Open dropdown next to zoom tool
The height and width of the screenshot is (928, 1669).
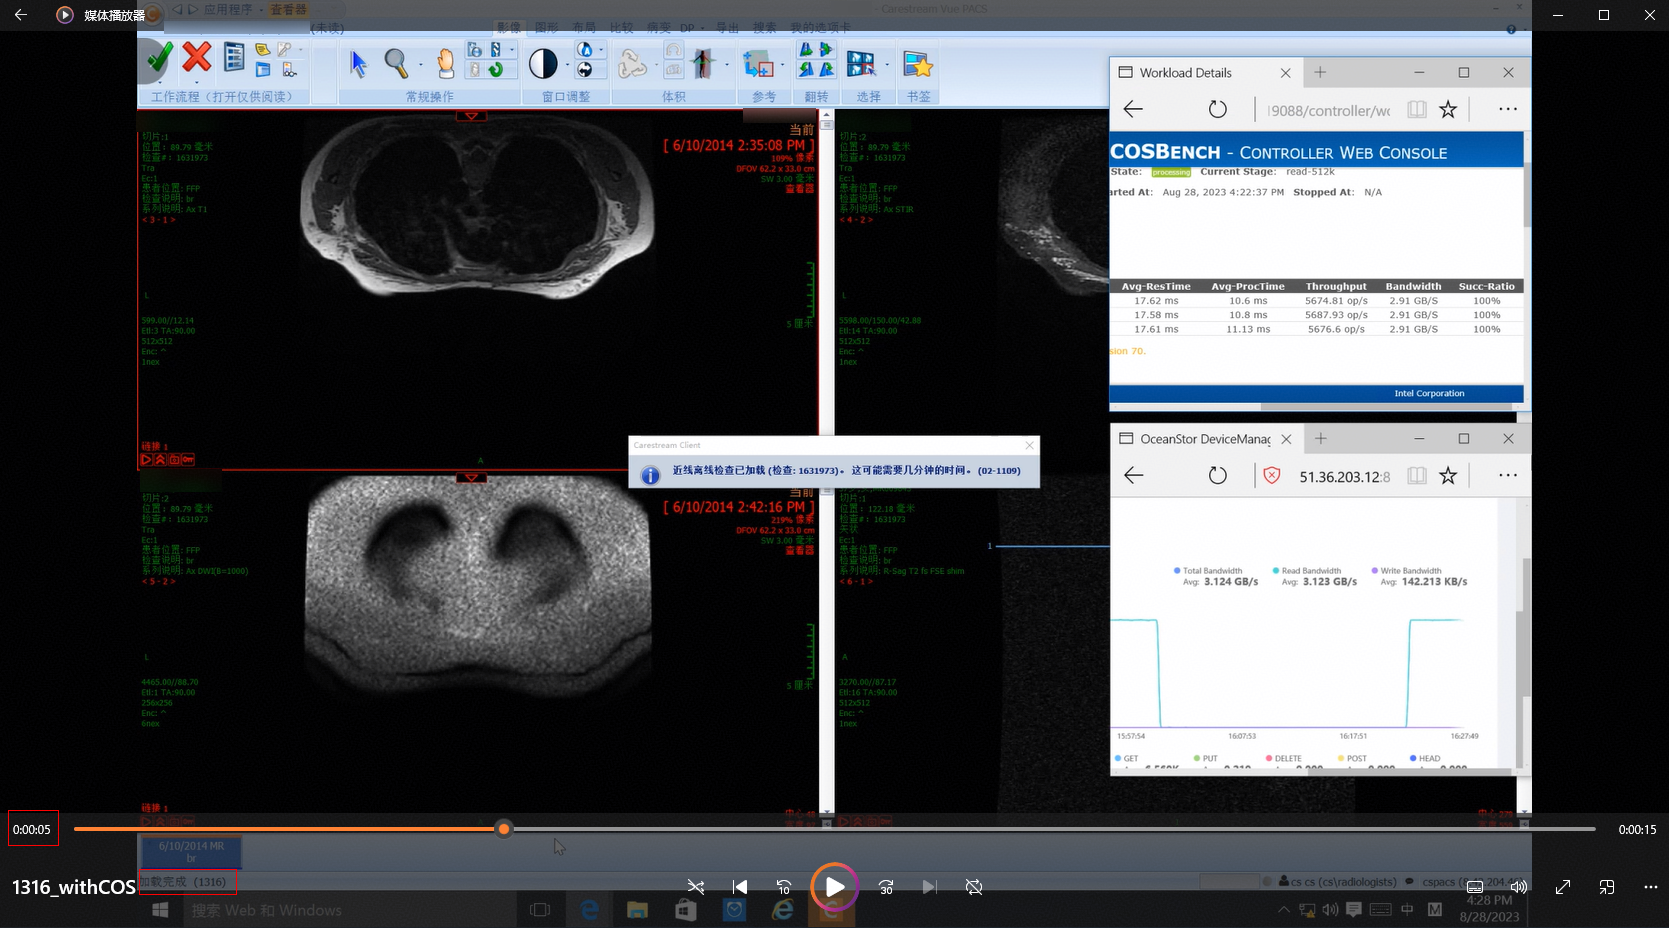point(420,65)
